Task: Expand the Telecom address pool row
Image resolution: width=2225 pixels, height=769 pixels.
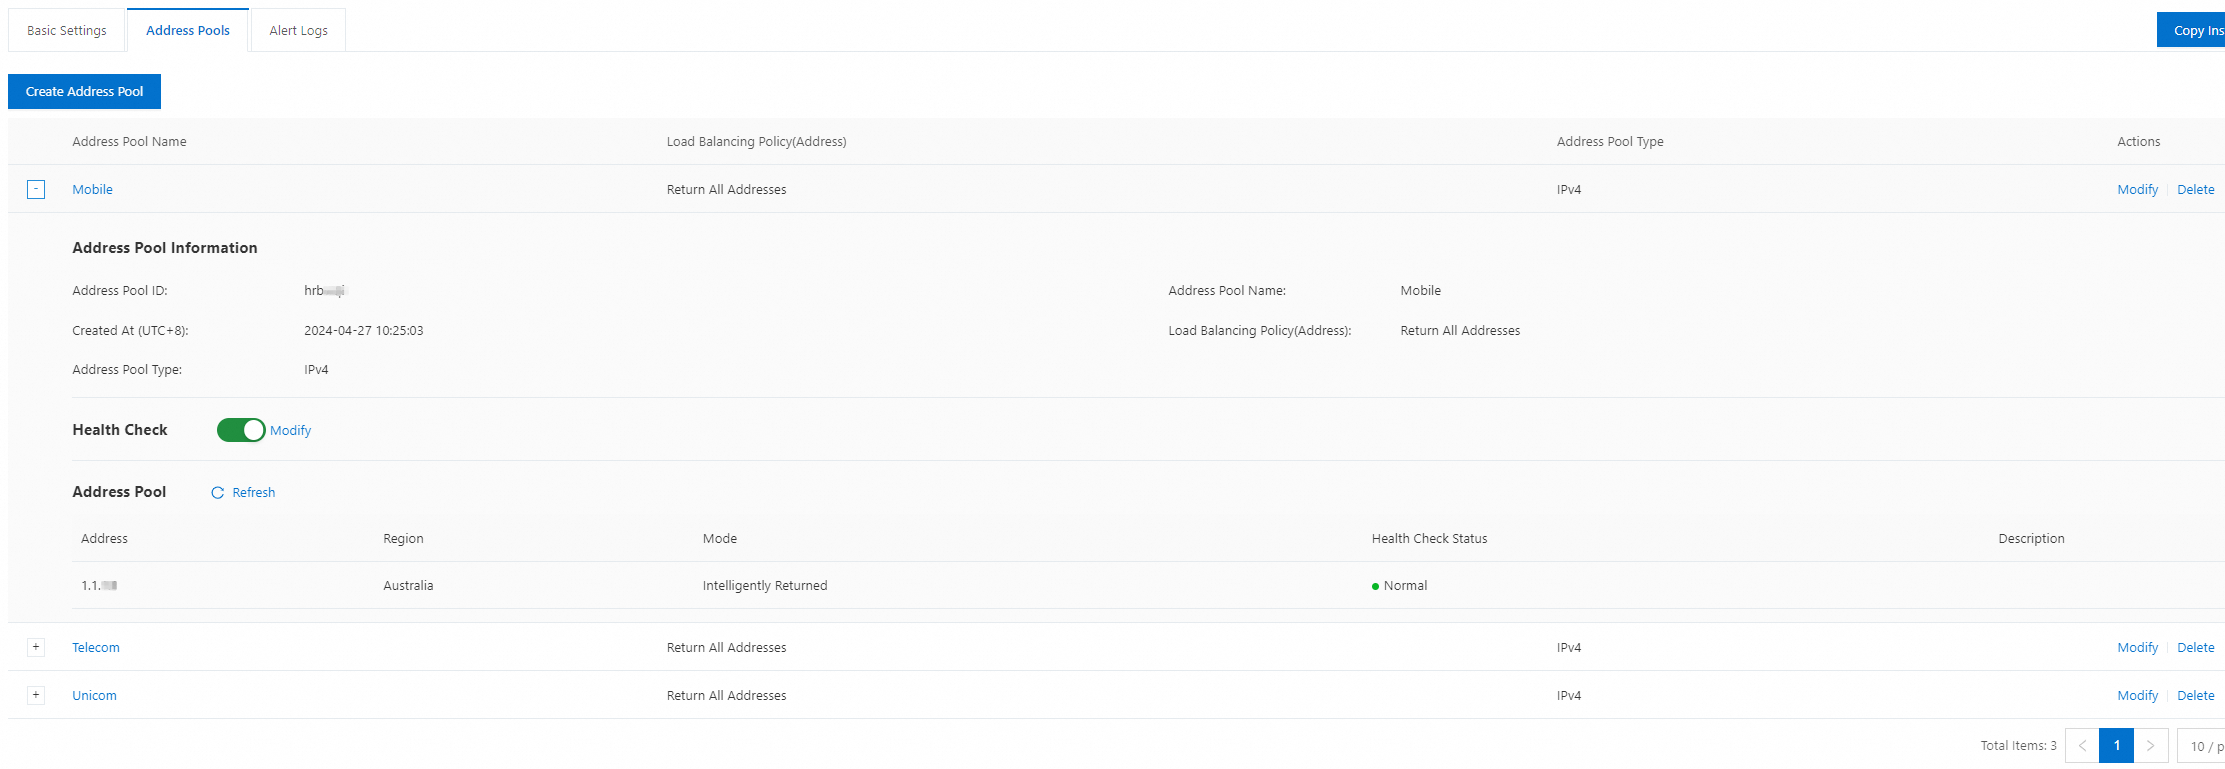Action: [36, 647]
